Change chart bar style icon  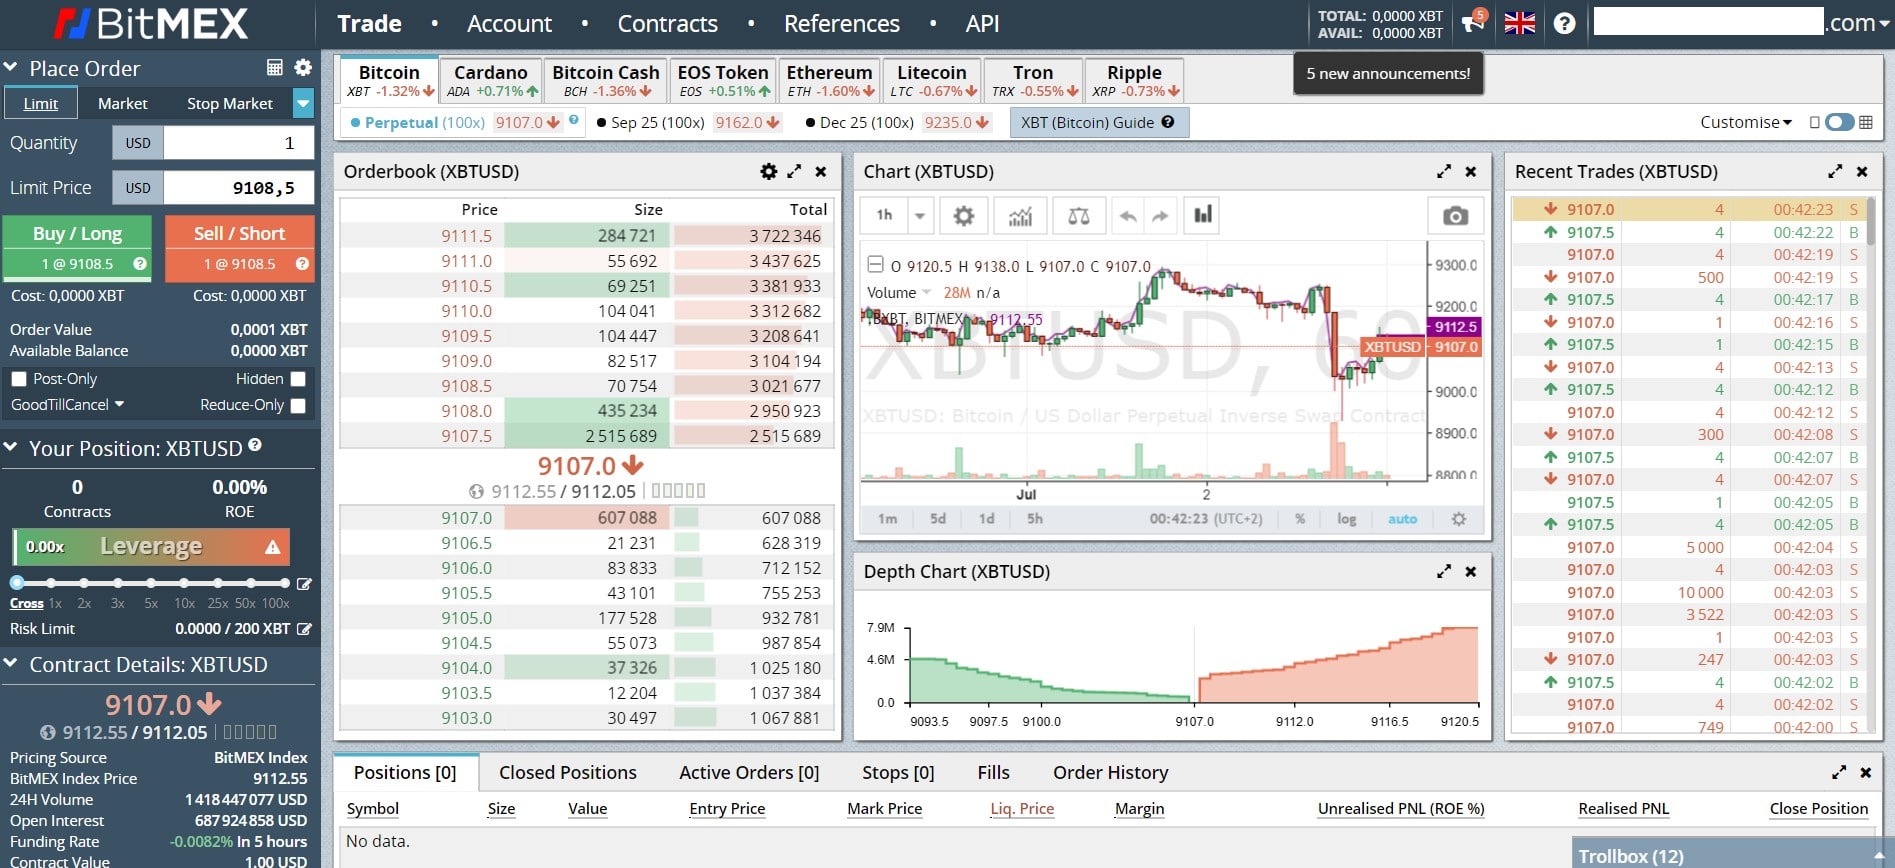(x=1202, y=215)
